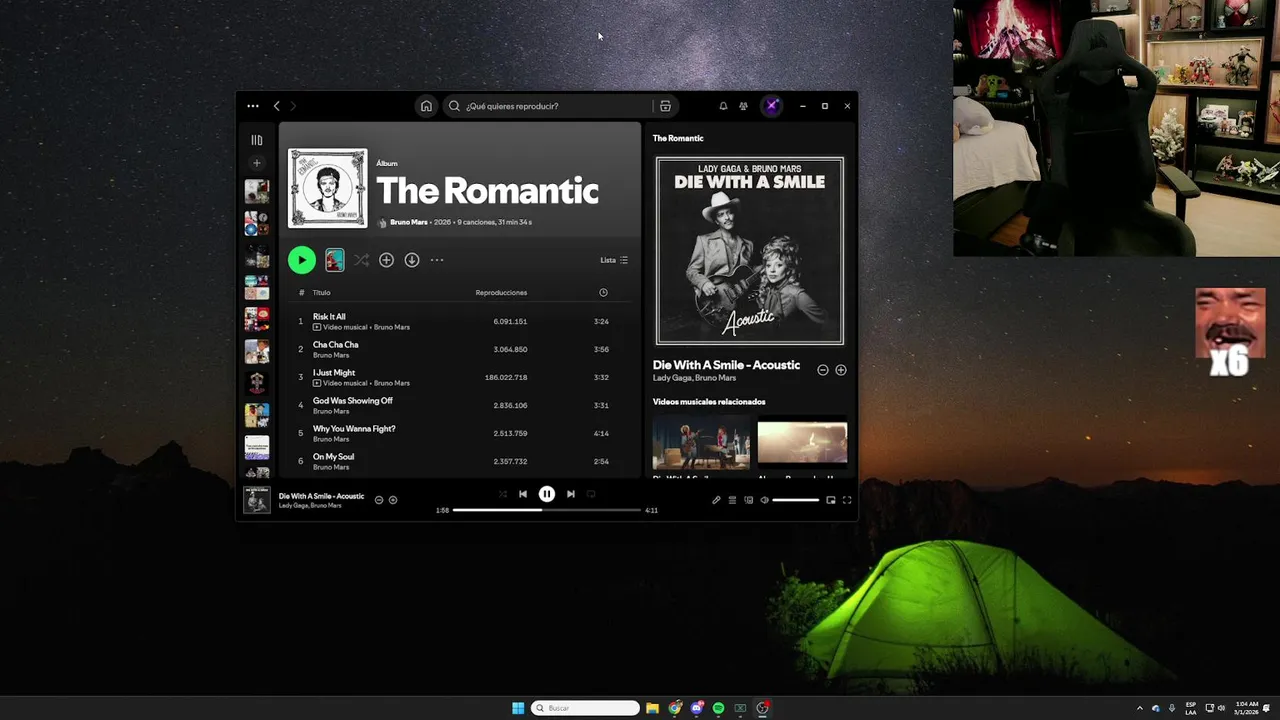This screenshot has width=1280, height=720.
Task: Create a playlist with sidebar plus button
Action: click(x=257, y=163)
